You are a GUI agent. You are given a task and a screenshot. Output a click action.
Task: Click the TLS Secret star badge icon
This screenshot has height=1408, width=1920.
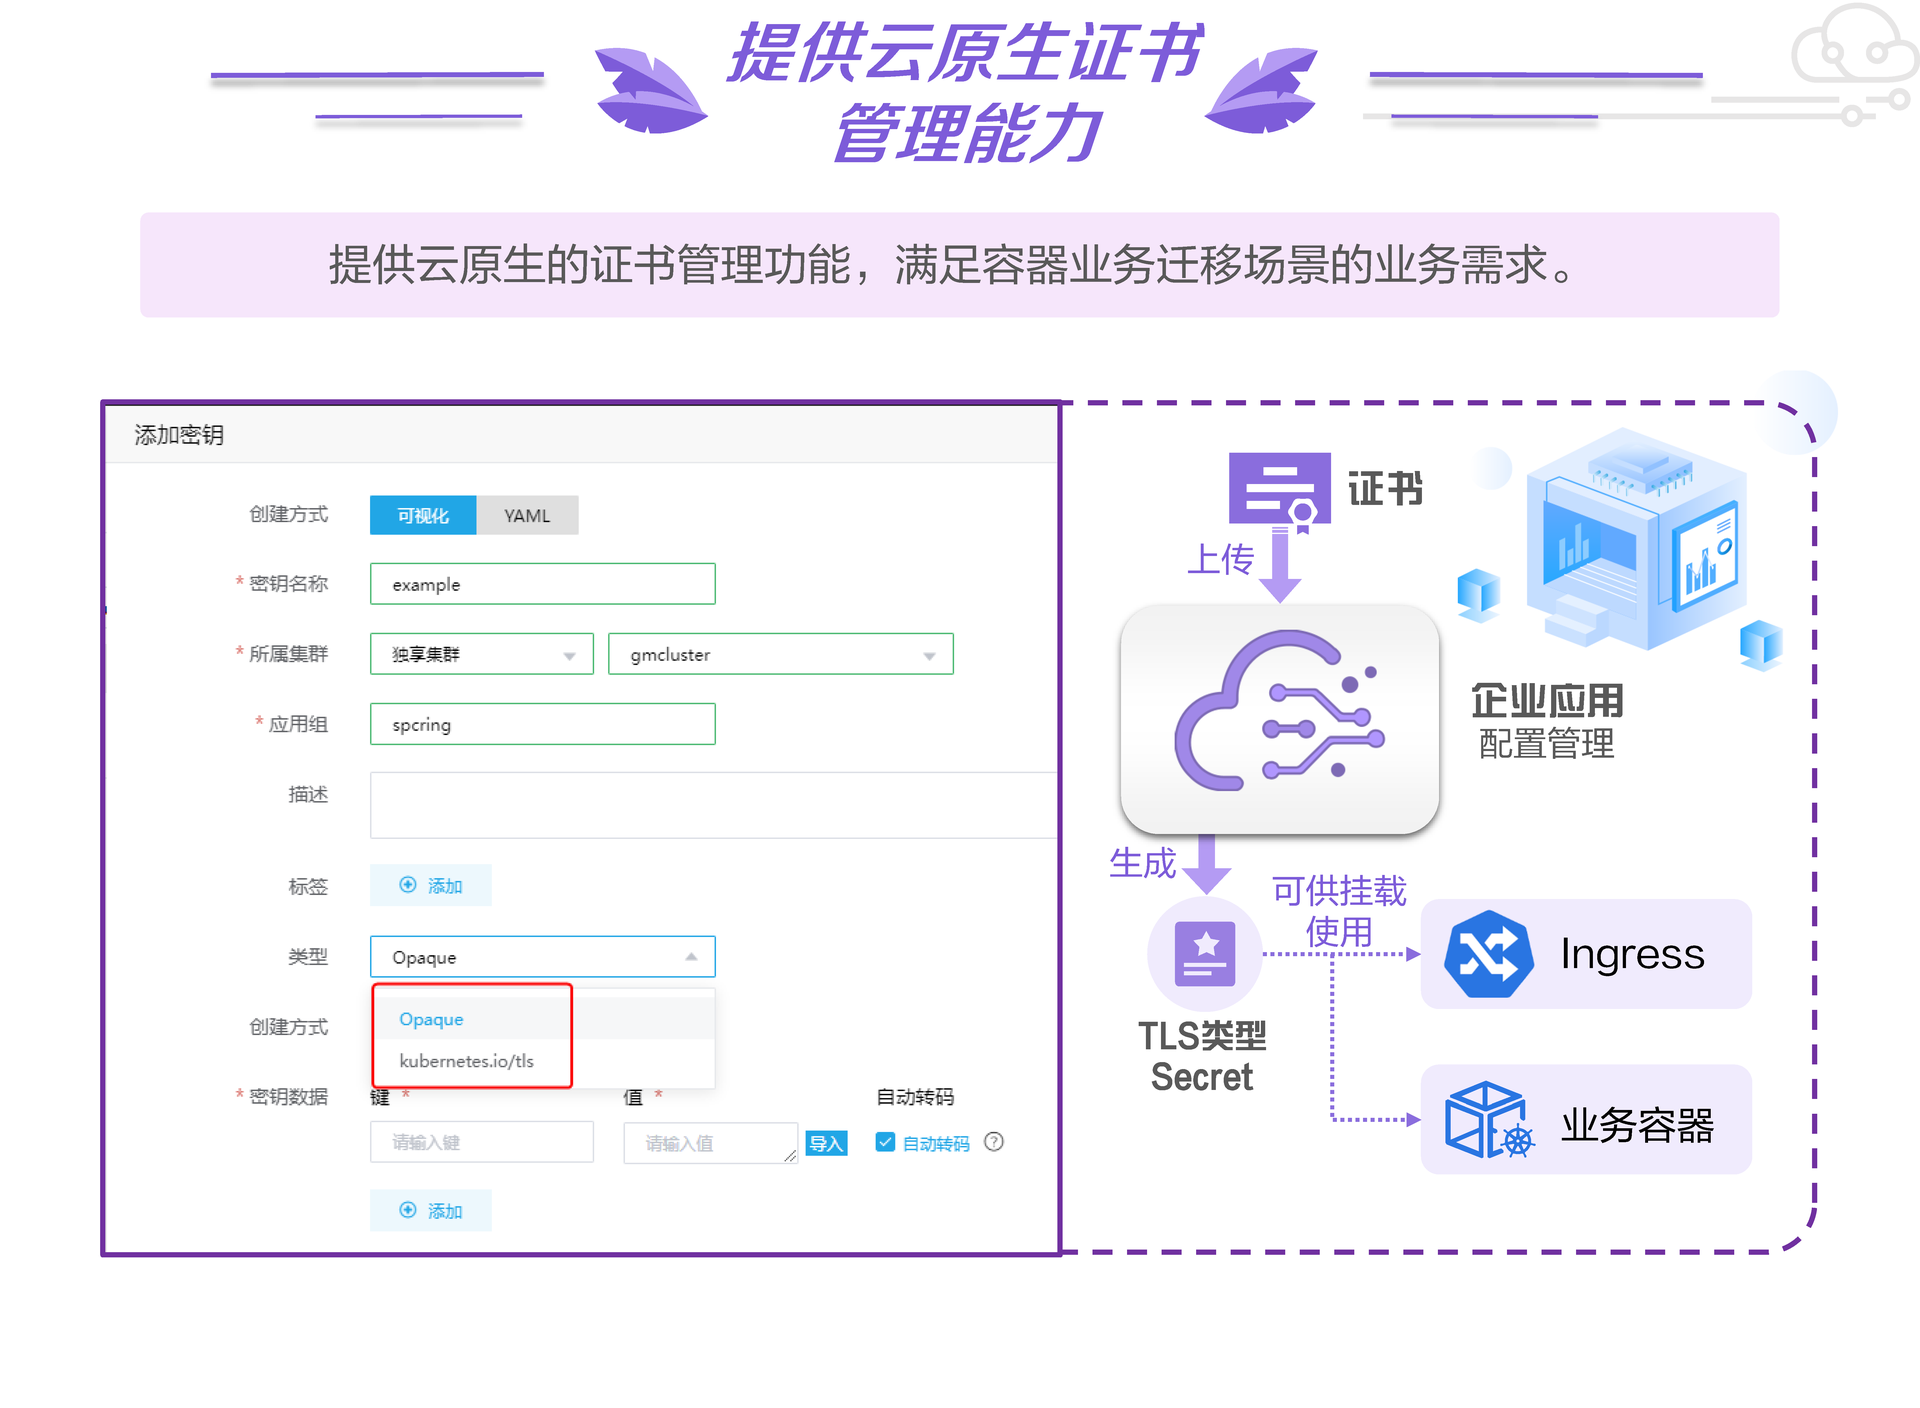point(1204,953)
